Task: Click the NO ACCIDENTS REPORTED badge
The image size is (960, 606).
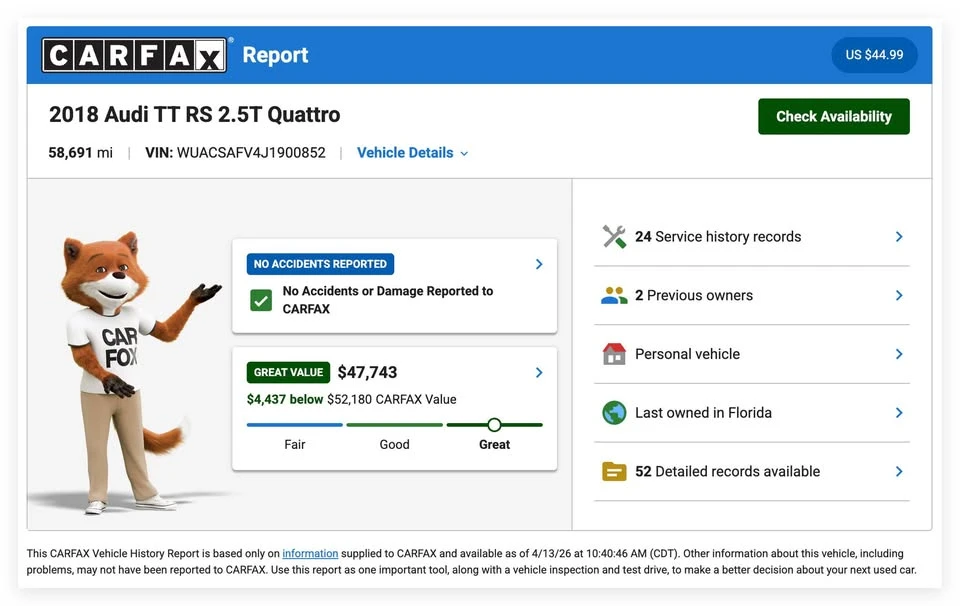Action: pos(320,264)
